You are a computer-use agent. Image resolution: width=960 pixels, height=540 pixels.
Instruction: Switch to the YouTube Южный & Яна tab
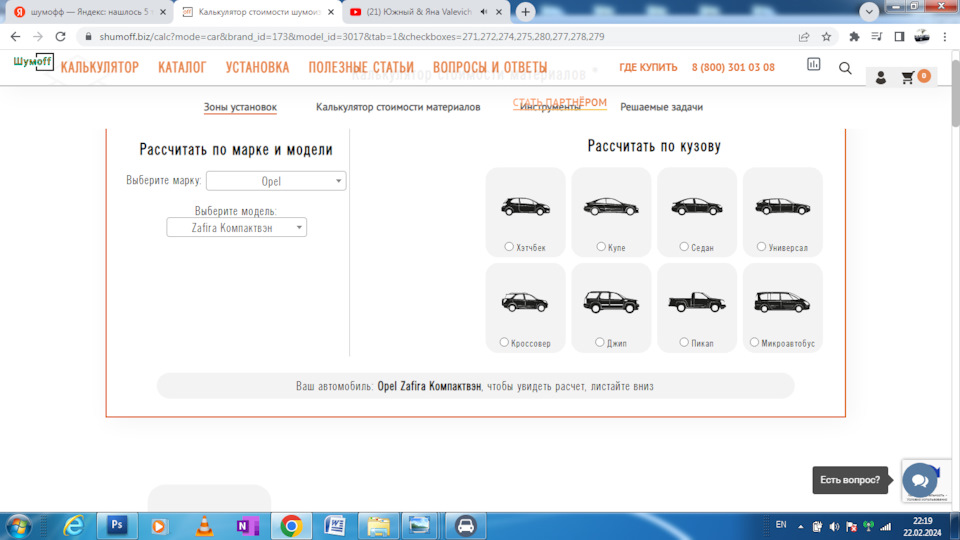426,12
